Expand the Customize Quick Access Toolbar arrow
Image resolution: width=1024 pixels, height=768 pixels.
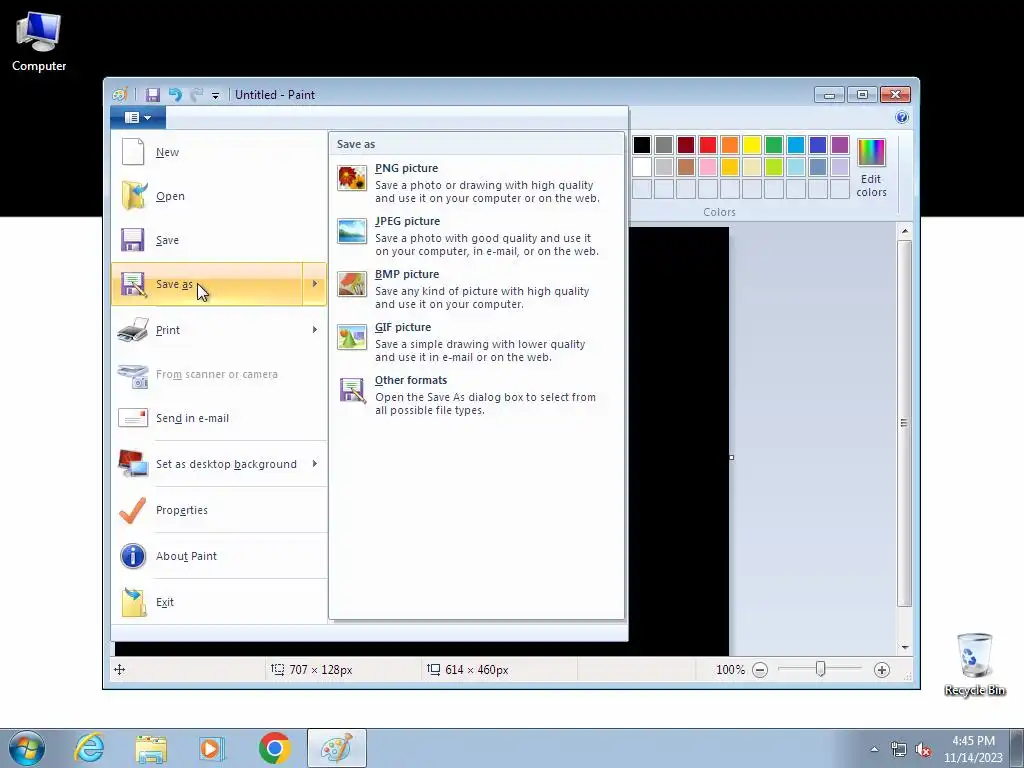pos(215,95)
